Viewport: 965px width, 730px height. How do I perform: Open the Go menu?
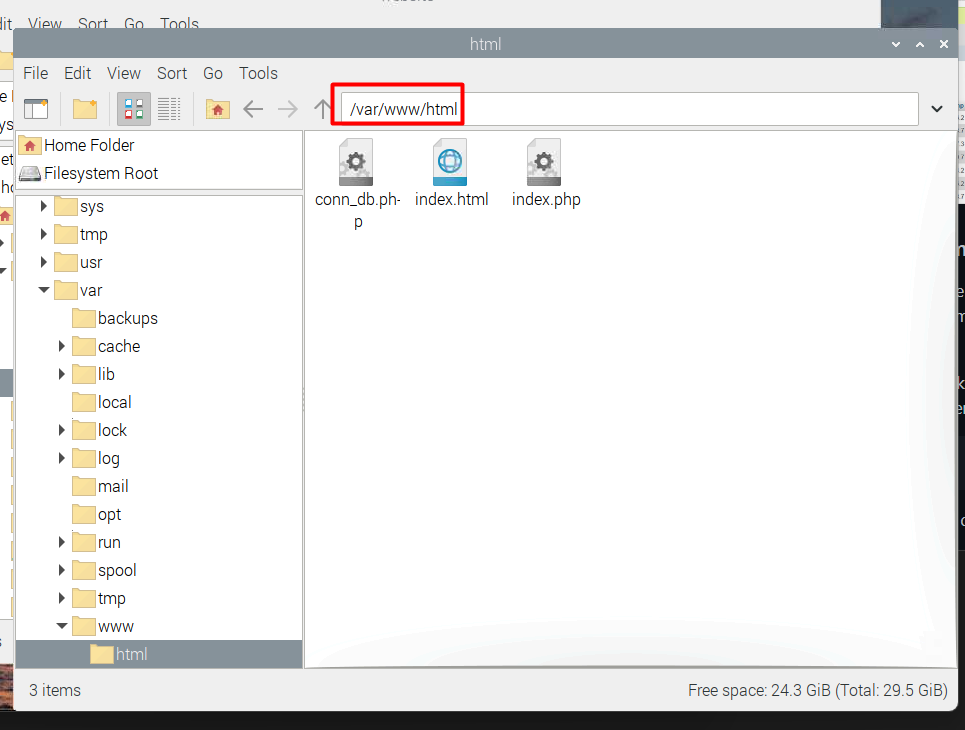pyautogui.click(x=213, y=73)
